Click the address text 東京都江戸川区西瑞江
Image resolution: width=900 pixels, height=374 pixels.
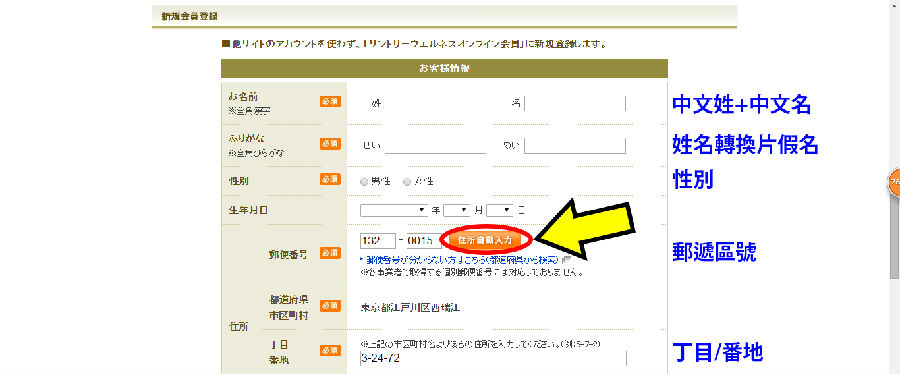411,308
